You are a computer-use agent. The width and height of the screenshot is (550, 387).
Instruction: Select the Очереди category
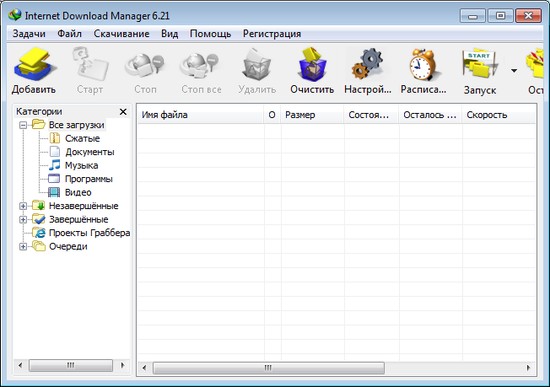[68, 247]
